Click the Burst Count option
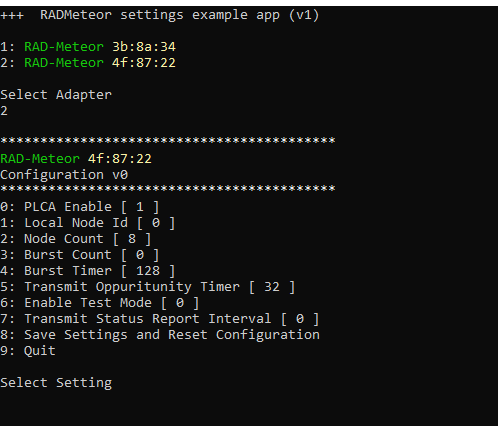 click(x=80, y=255)
